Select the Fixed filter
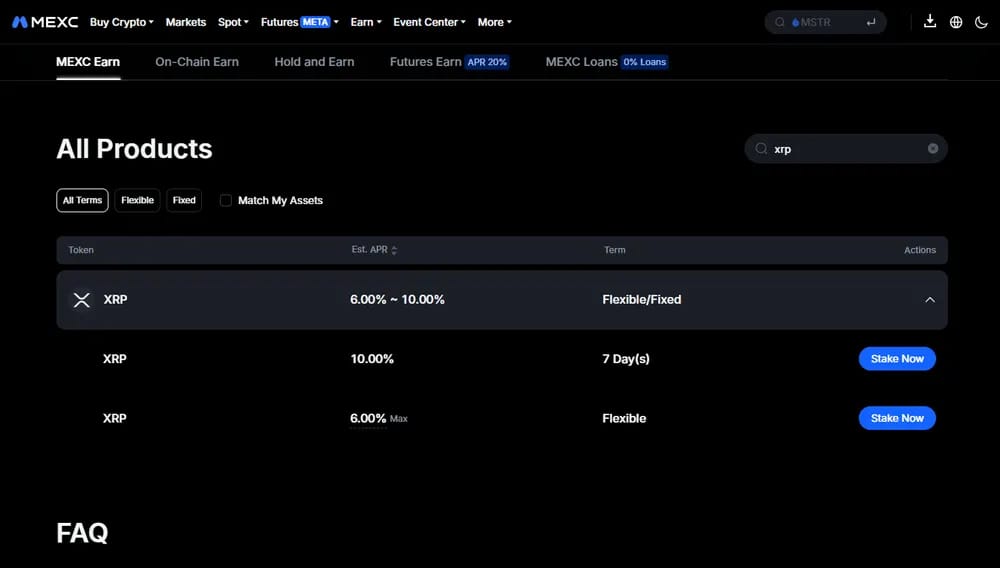This screenshot has height=568, width=1000. click(184, 200)
